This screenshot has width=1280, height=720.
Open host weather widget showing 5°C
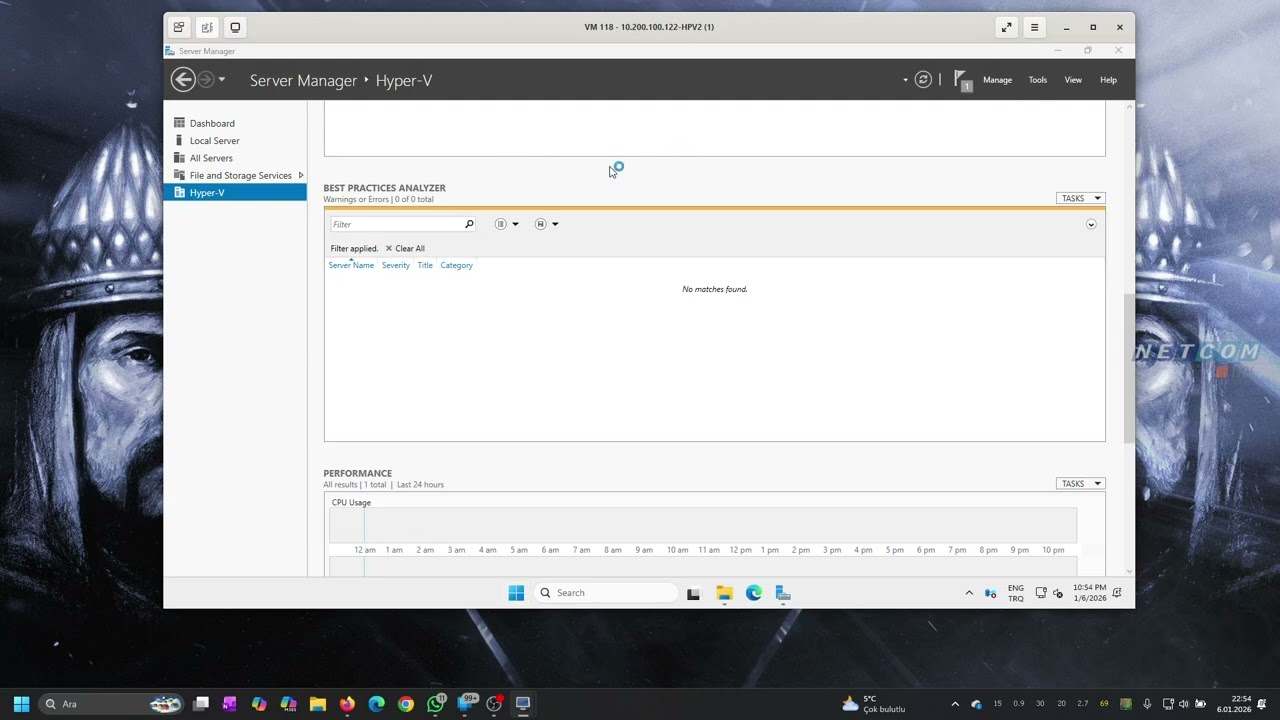tap(873, 704)
